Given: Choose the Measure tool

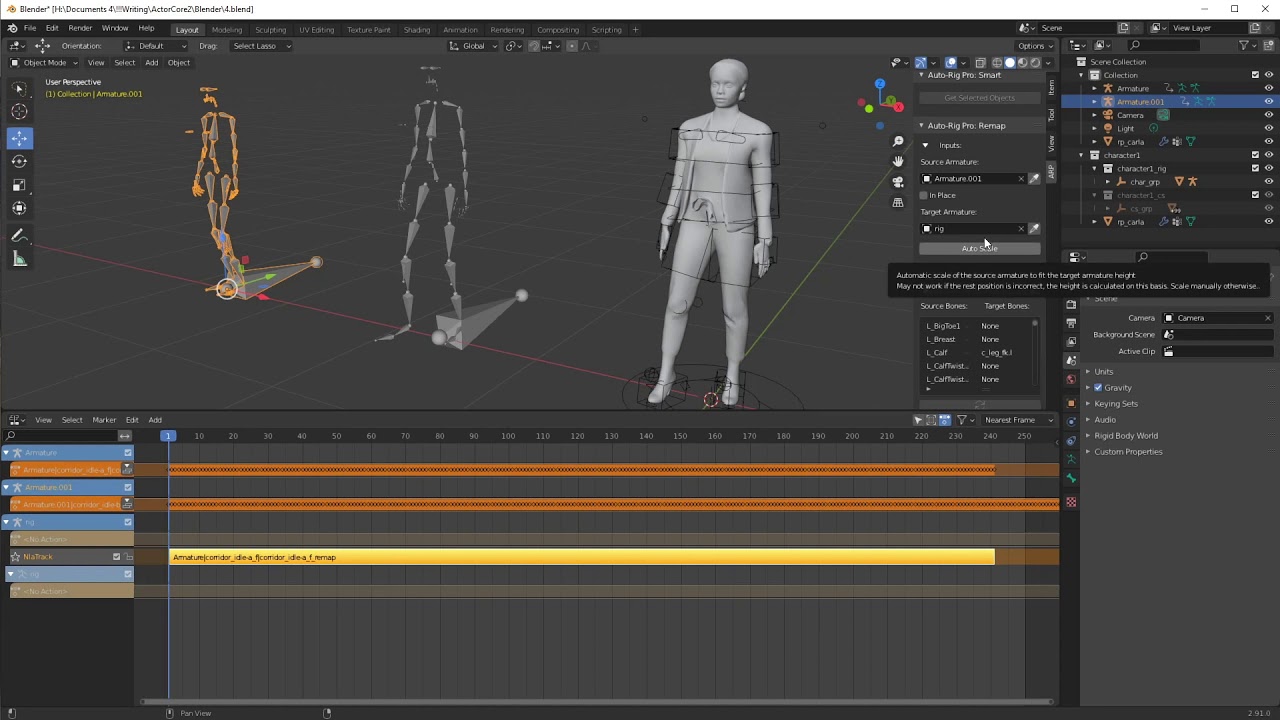Looking at the screenshot, I should (19, 260).
